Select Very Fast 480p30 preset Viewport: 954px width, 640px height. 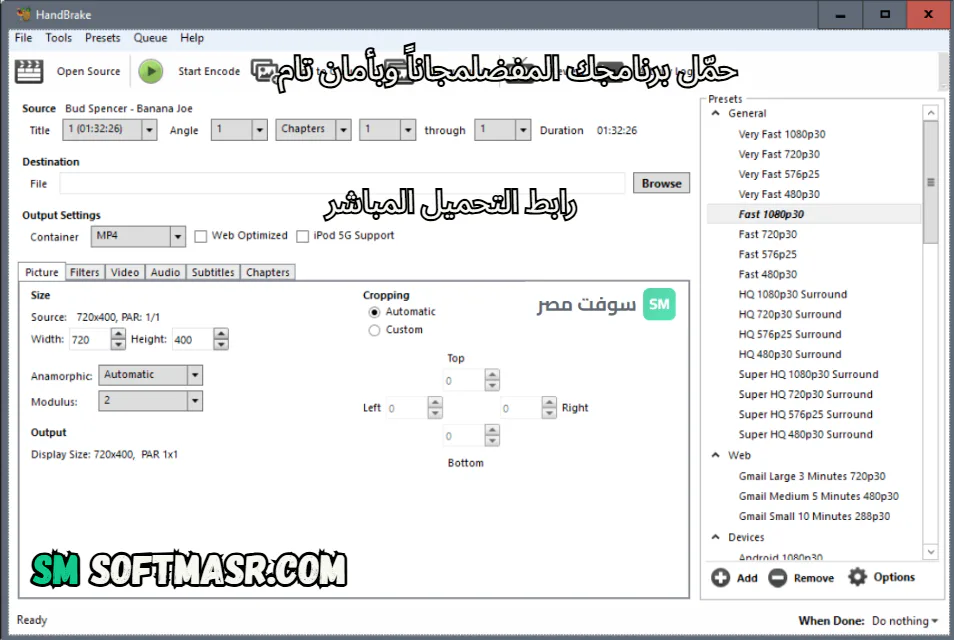tap(779, 195)
